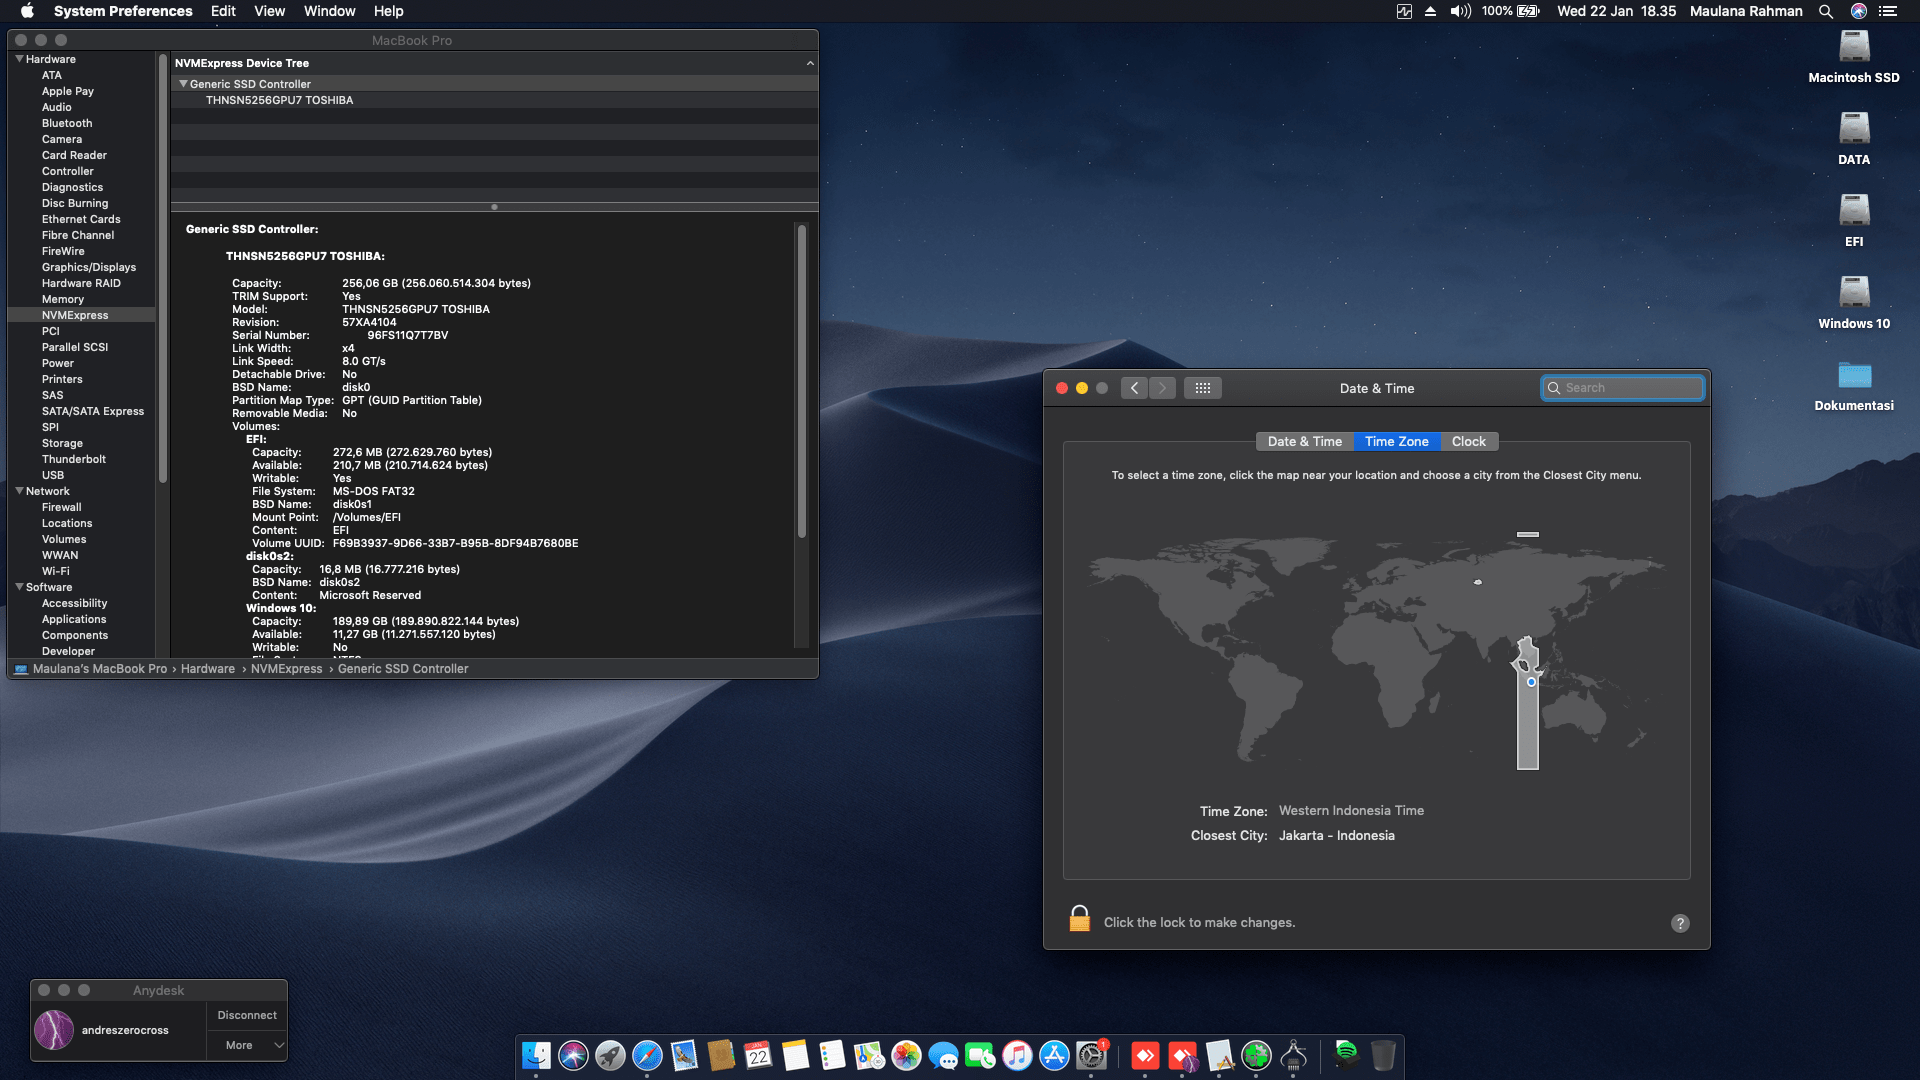Collapse the Generic SSD Controller tree node
1920x1080 pixels.
183,84
